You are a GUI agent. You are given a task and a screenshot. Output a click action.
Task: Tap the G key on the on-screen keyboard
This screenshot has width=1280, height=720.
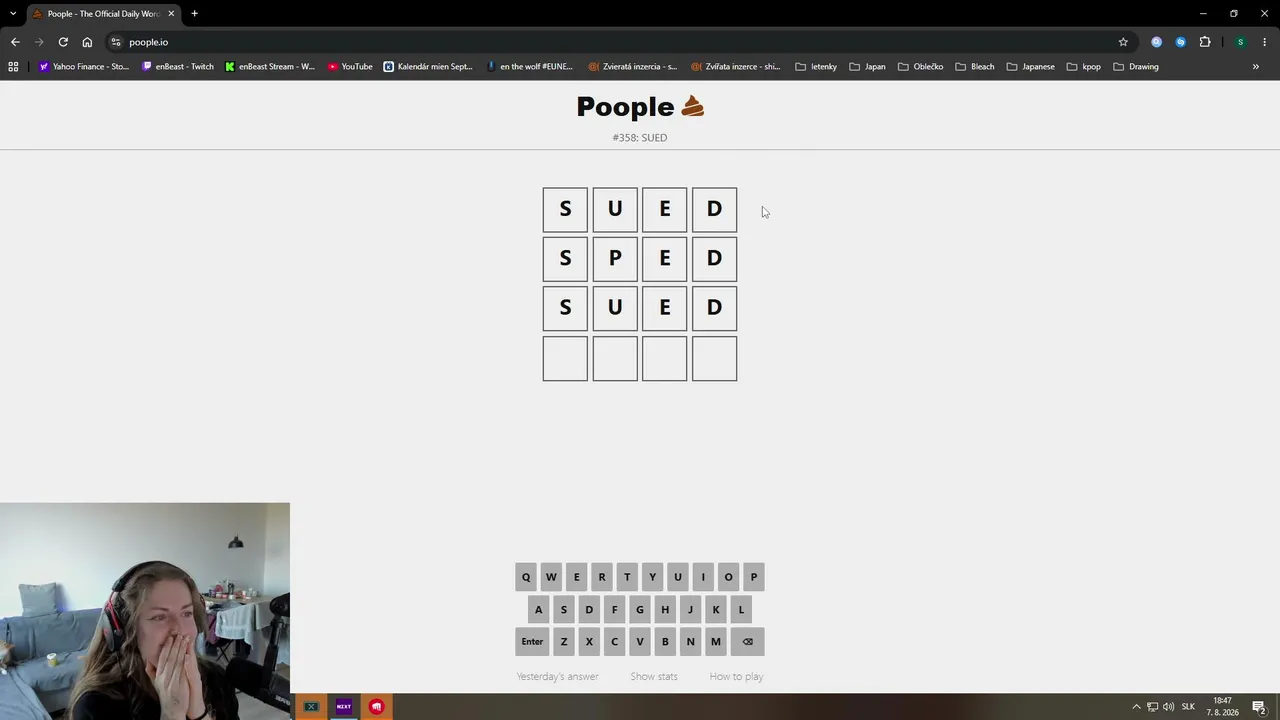point(640,609)
